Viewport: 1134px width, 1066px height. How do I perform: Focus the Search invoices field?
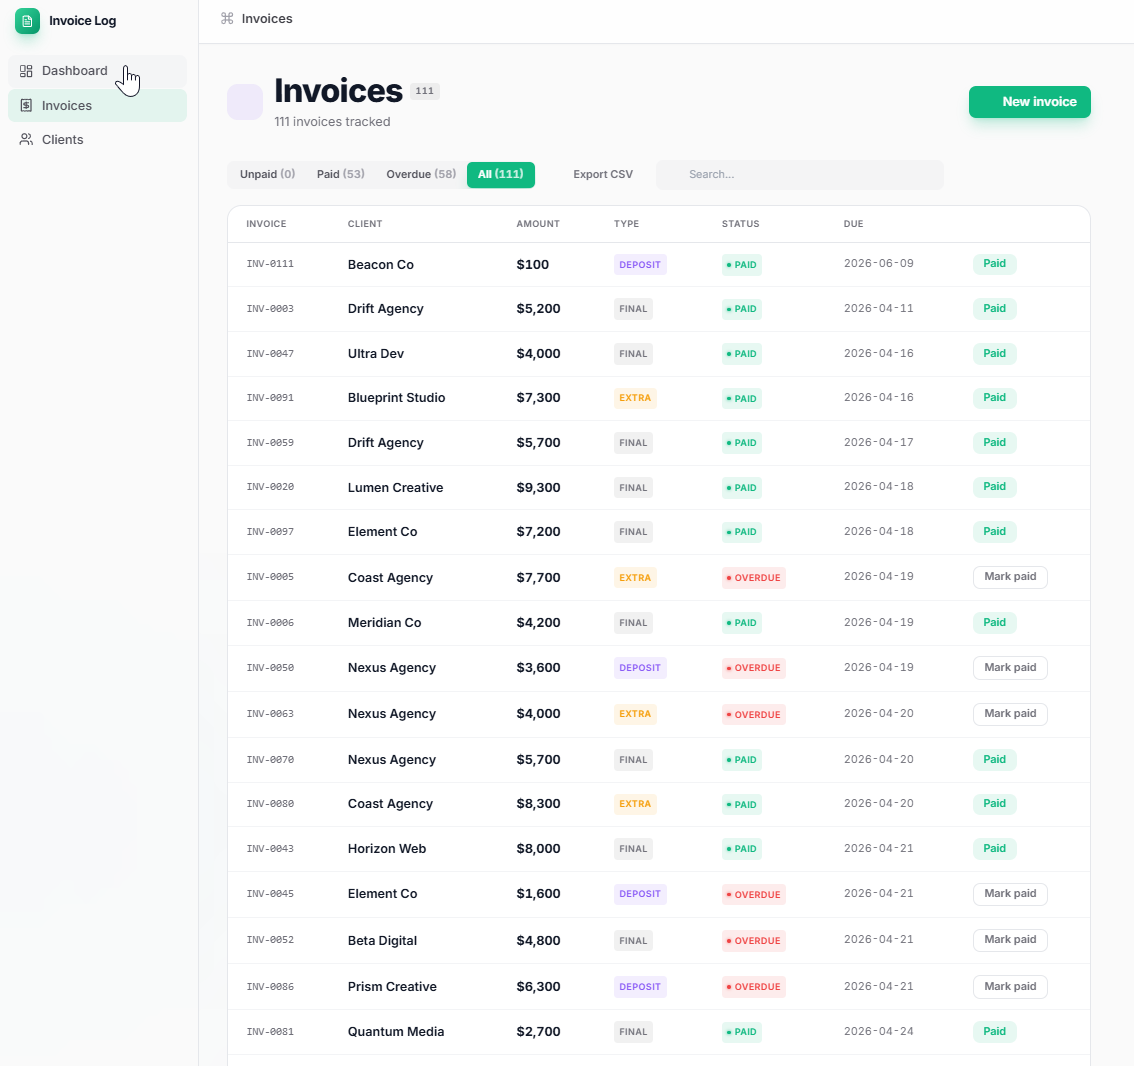799,174
